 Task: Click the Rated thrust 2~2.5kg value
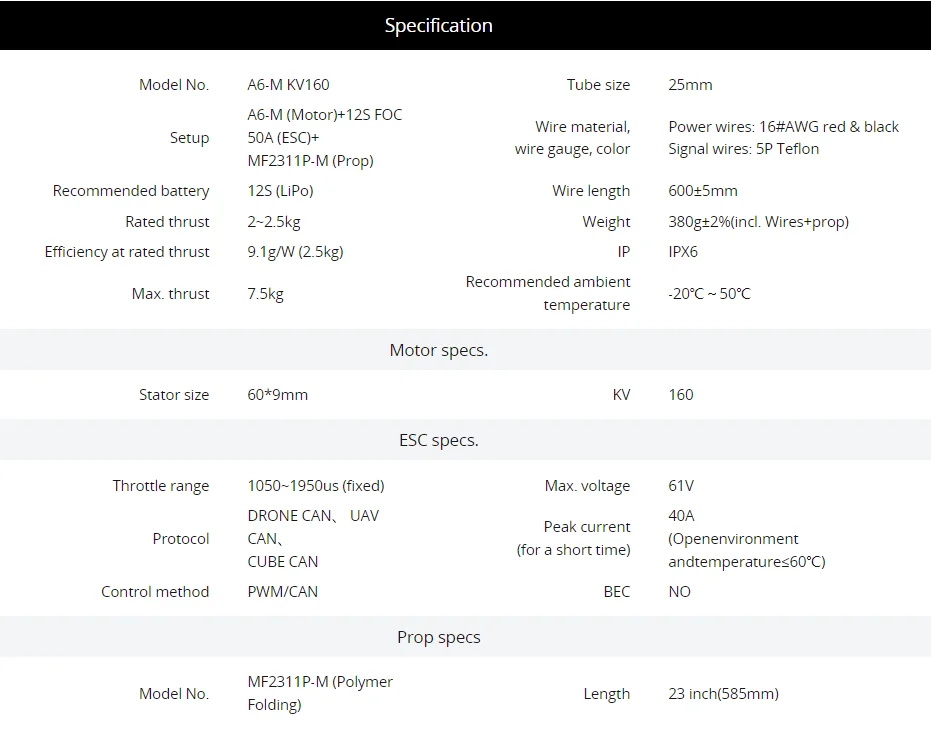coord(274,222)
